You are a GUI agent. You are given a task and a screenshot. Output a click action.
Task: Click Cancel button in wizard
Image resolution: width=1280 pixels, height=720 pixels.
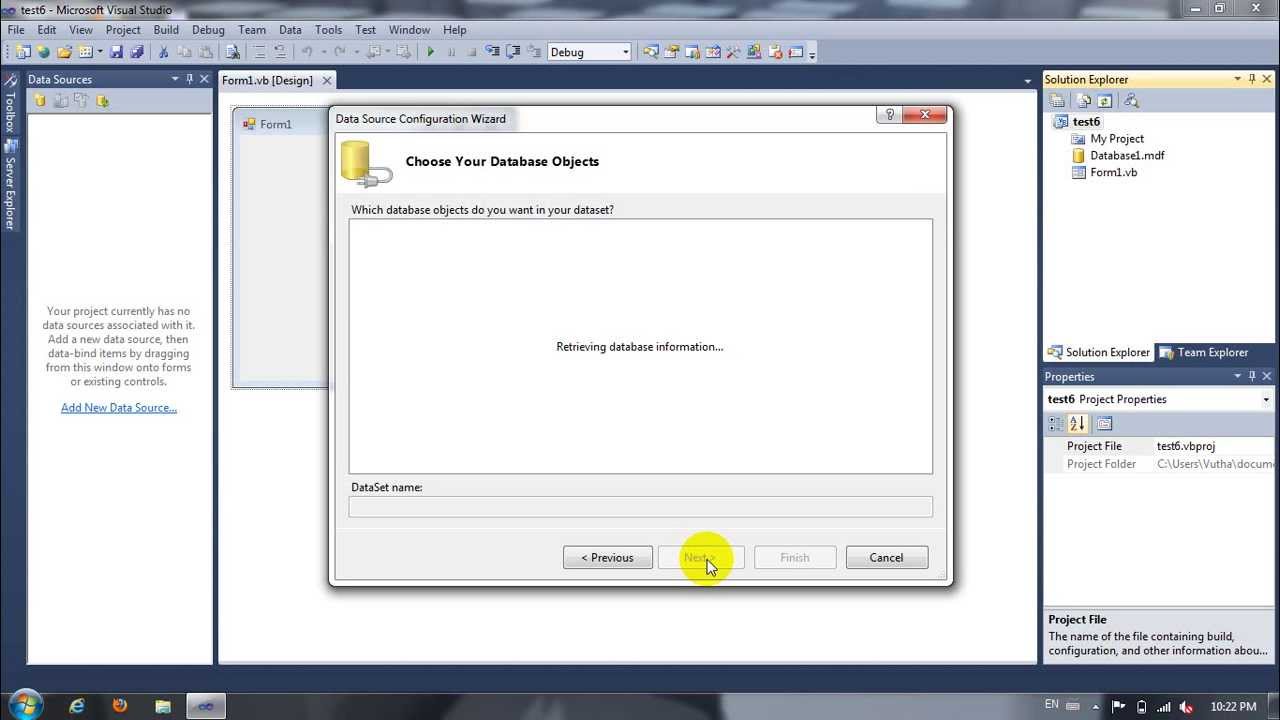tap(886, 558)
